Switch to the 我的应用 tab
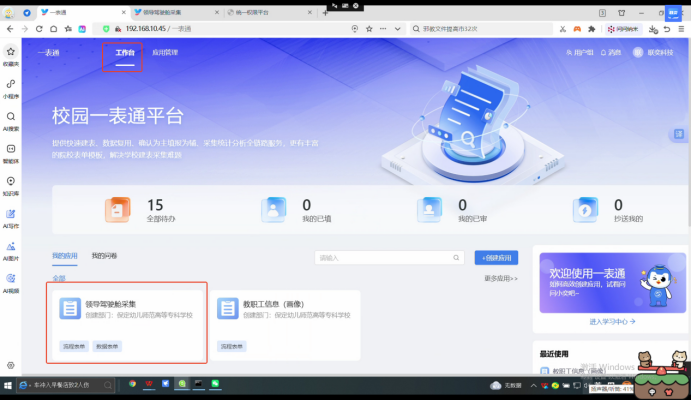 [64, 256]
